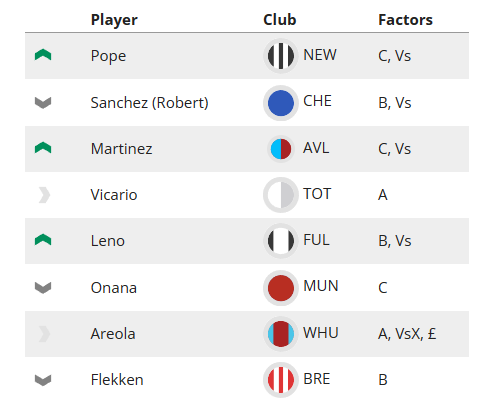Click the Tottenham white club badge
The image size is (483, 407).
point(281,195)
